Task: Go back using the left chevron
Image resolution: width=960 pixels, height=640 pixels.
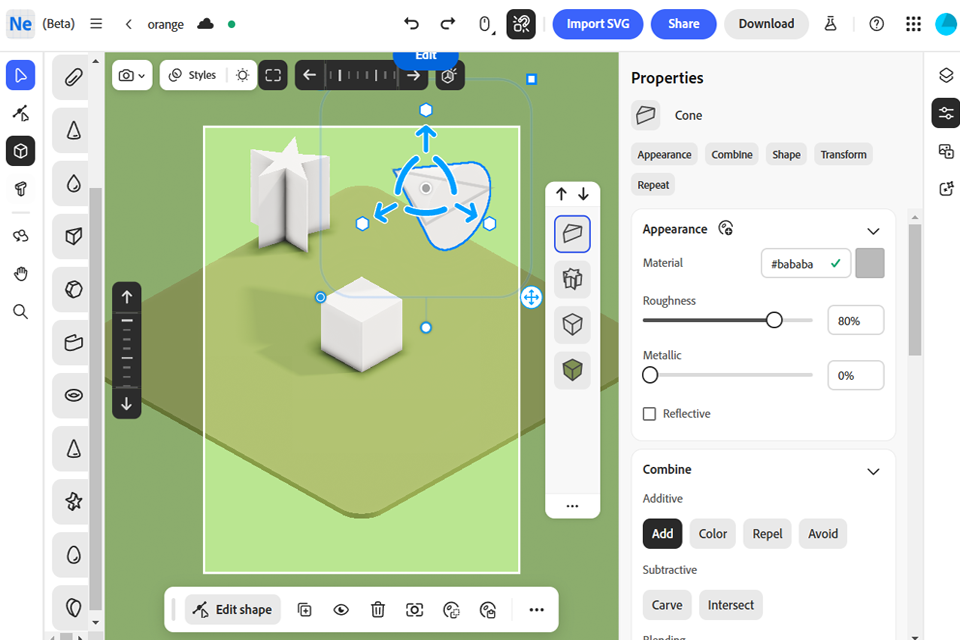Action: 129,24
